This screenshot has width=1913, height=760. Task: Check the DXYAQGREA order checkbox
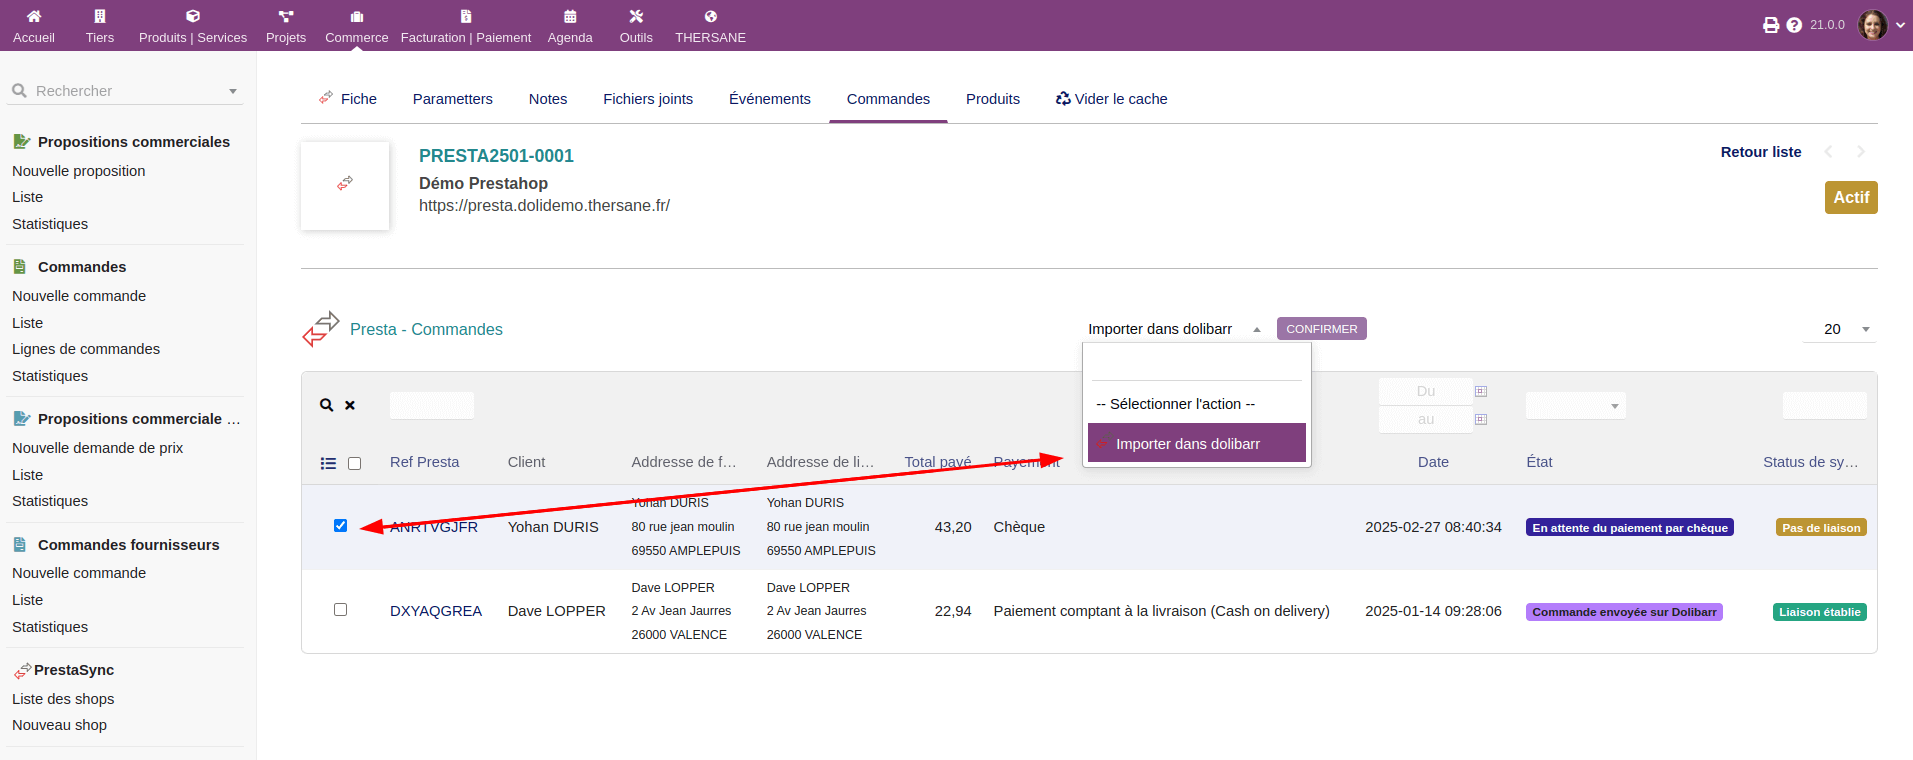pyautogui.click(x=340, y=610)
